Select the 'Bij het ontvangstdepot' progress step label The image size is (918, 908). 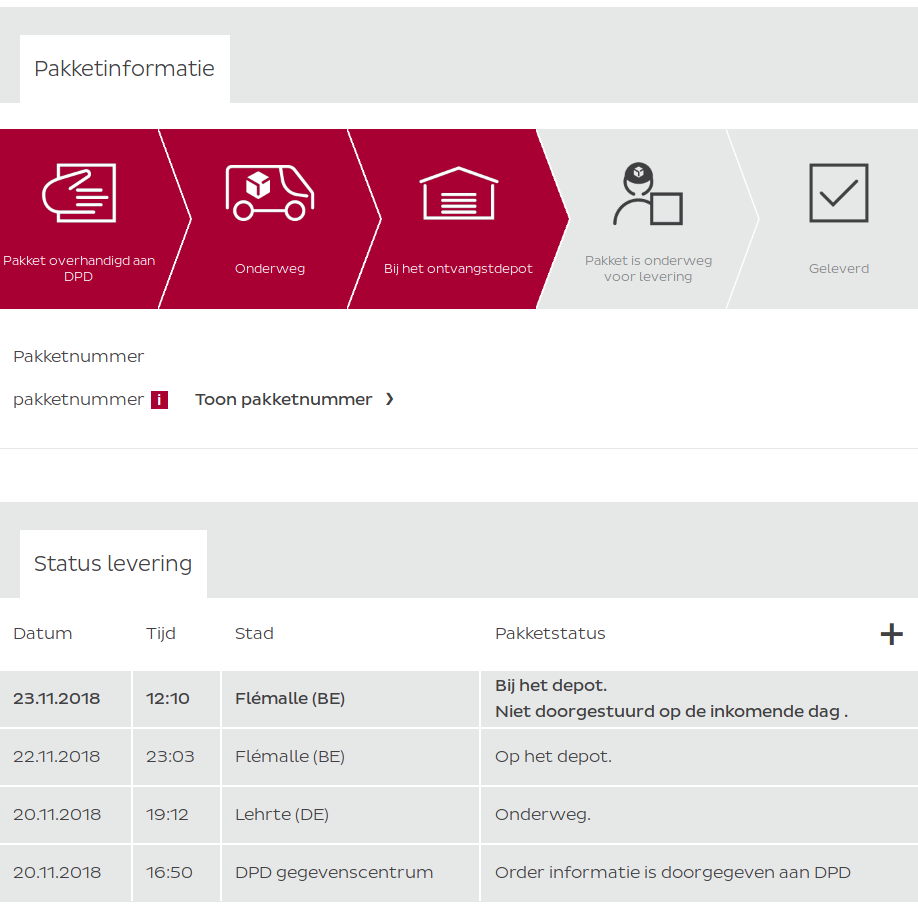pos(458,269)
